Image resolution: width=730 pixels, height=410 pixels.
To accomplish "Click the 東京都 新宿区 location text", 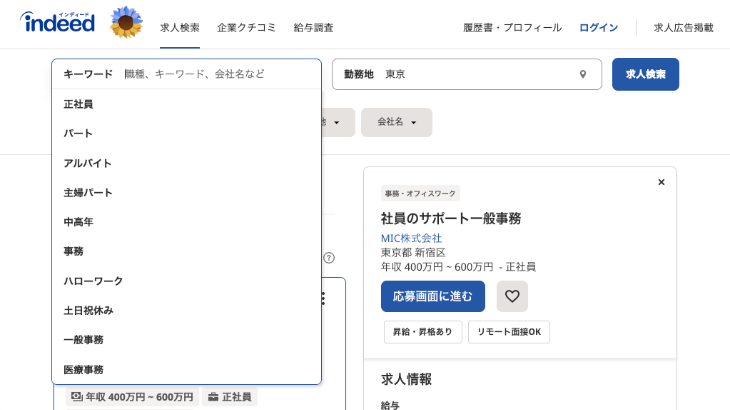I will pyautogui.click(x=413, y=253).
